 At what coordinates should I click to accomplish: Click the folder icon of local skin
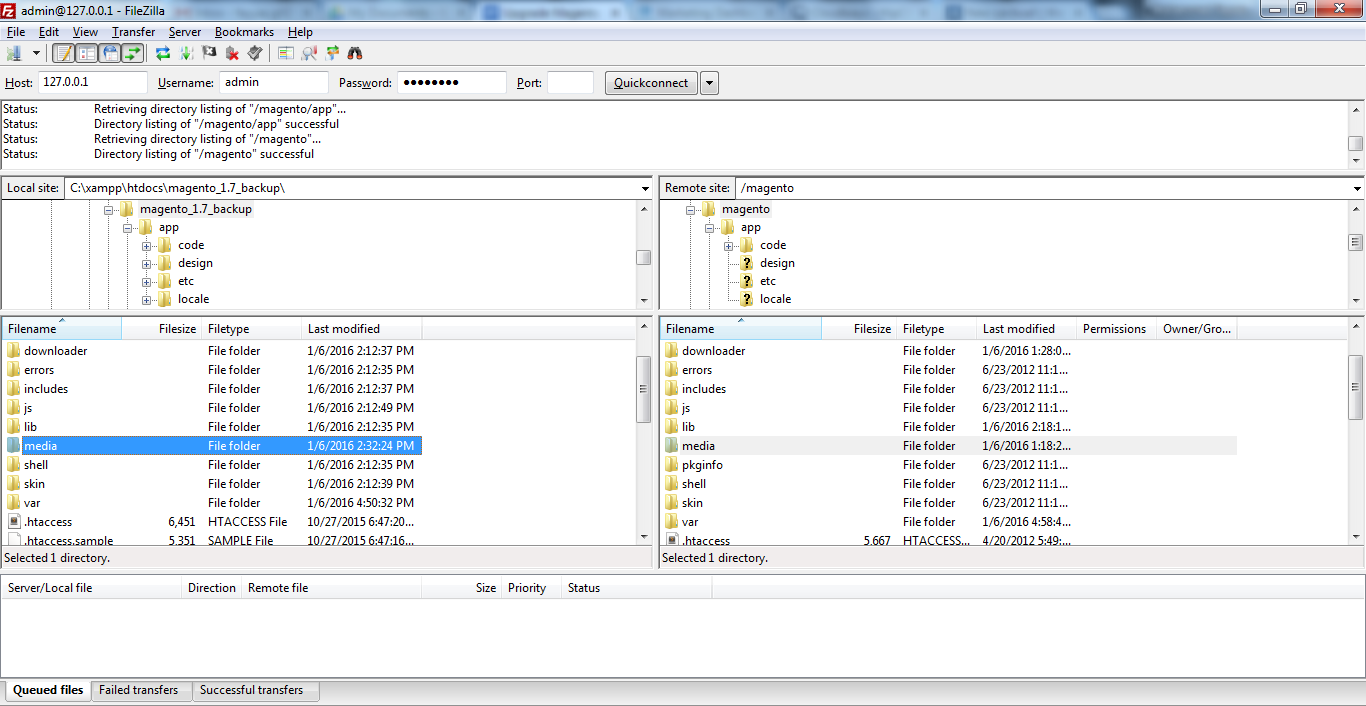click(13, 484)
